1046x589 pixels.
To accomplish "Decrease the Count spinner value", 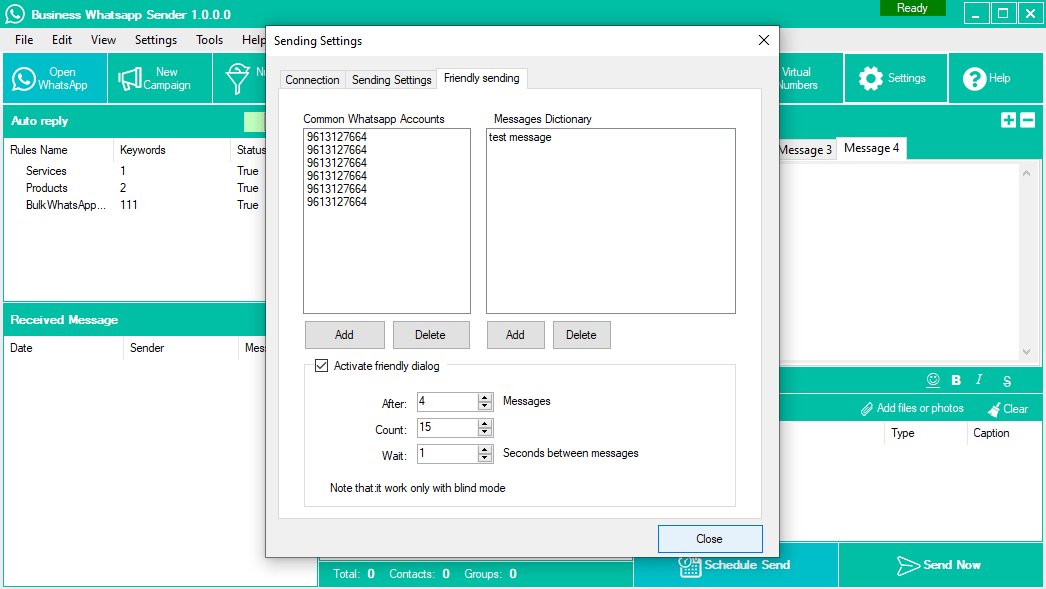I will coord(485,432).
